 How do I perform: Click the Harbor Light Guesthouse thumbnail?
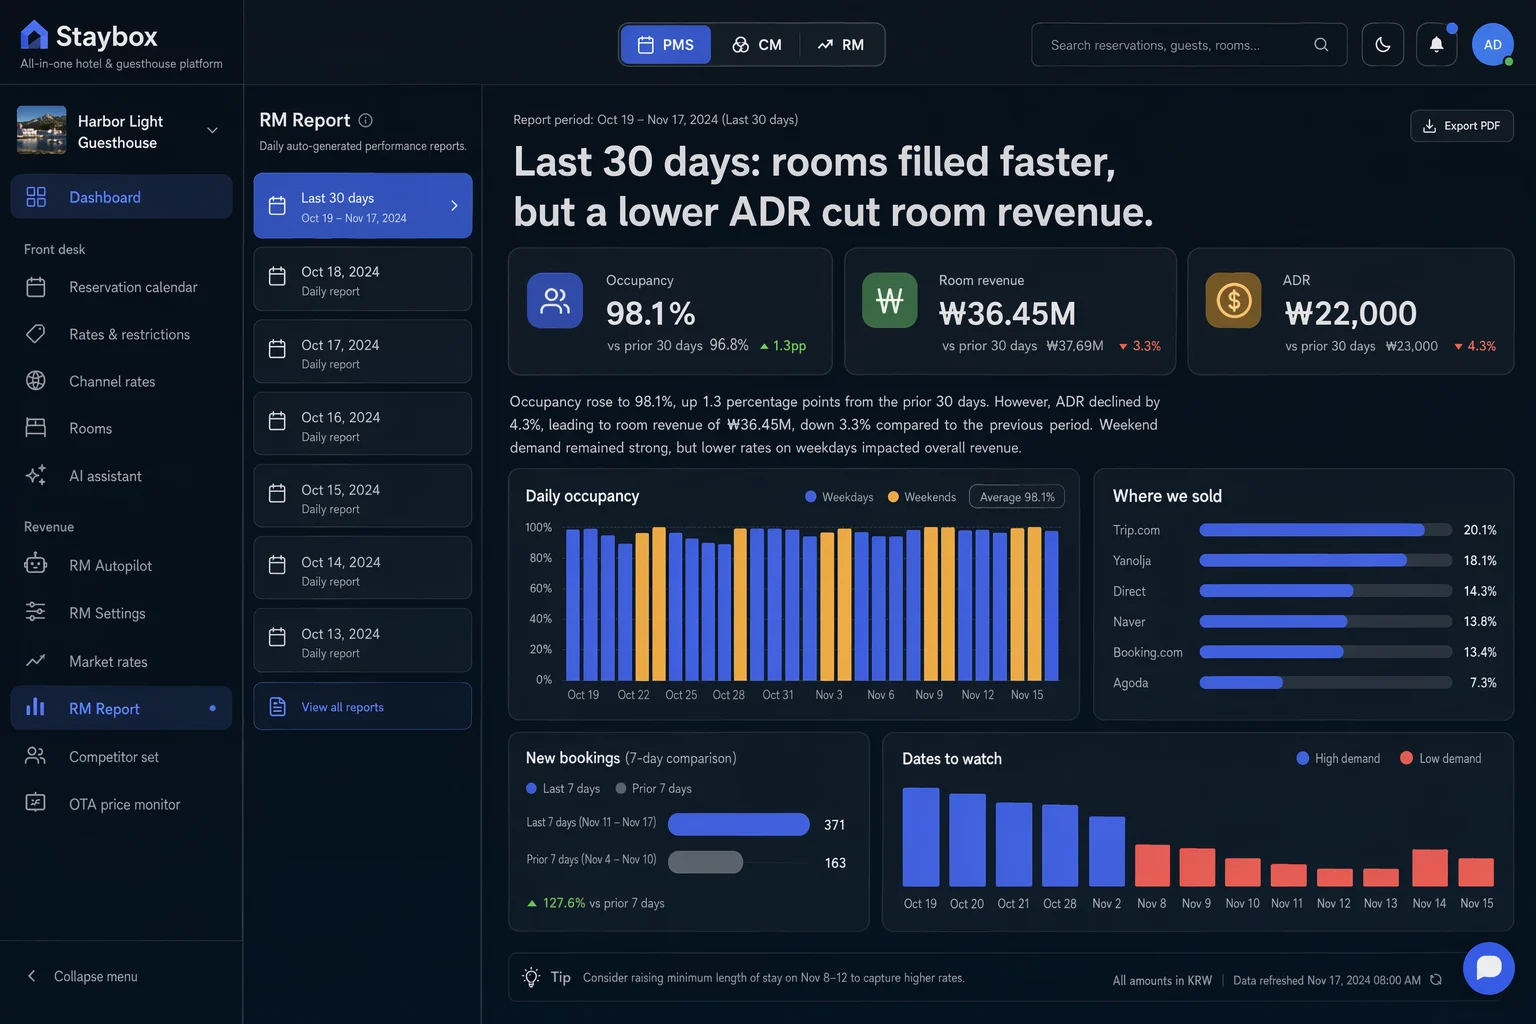point(42,130)
